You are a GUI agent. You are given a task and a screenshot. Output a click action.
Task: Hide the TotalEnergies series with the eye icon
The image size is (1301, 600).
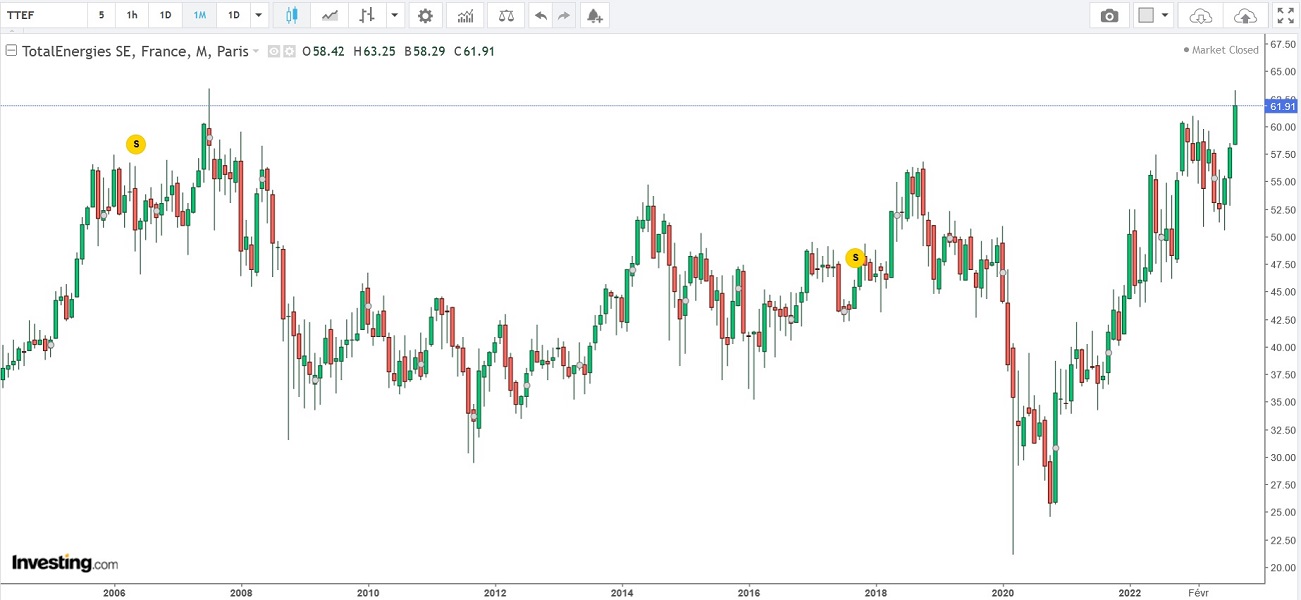coord(274,51)
